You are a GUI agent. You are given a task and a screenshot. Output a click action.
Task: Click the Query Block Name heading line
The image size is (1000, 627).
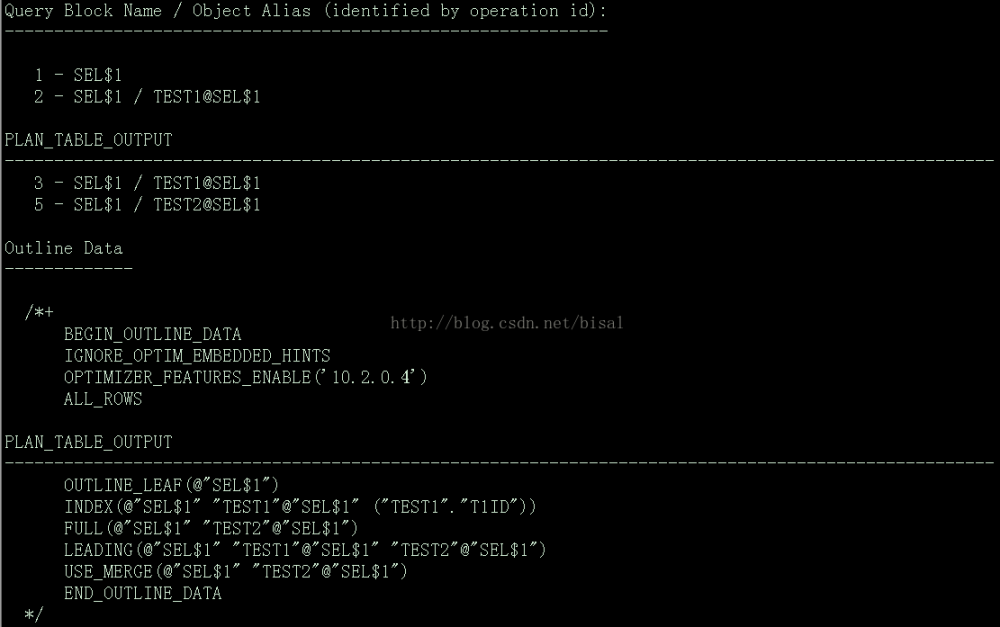pyautogui.click(x=305, y=11)
